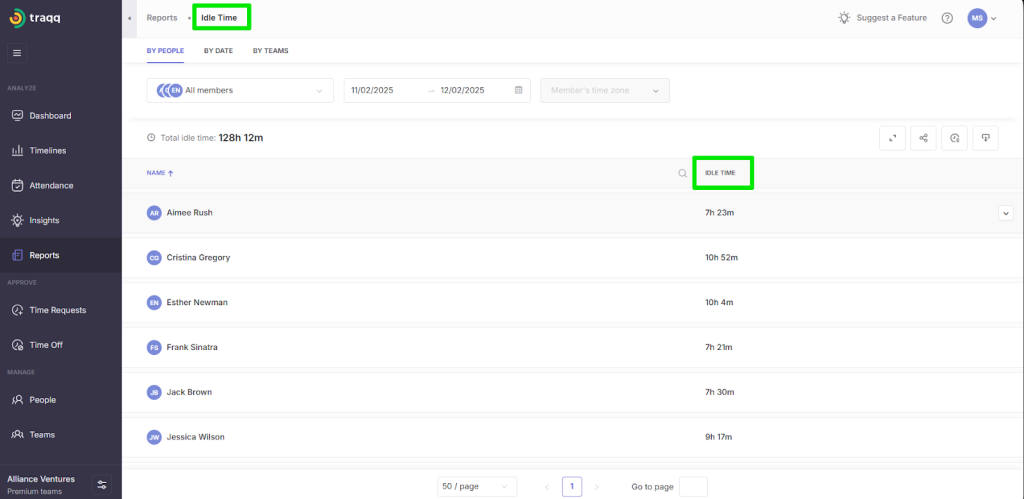Image resolution: width=1024 pixels, height=499 pixels.
Task: Open the 50 / page size dropdown
Action: click(x=477, y=486)
